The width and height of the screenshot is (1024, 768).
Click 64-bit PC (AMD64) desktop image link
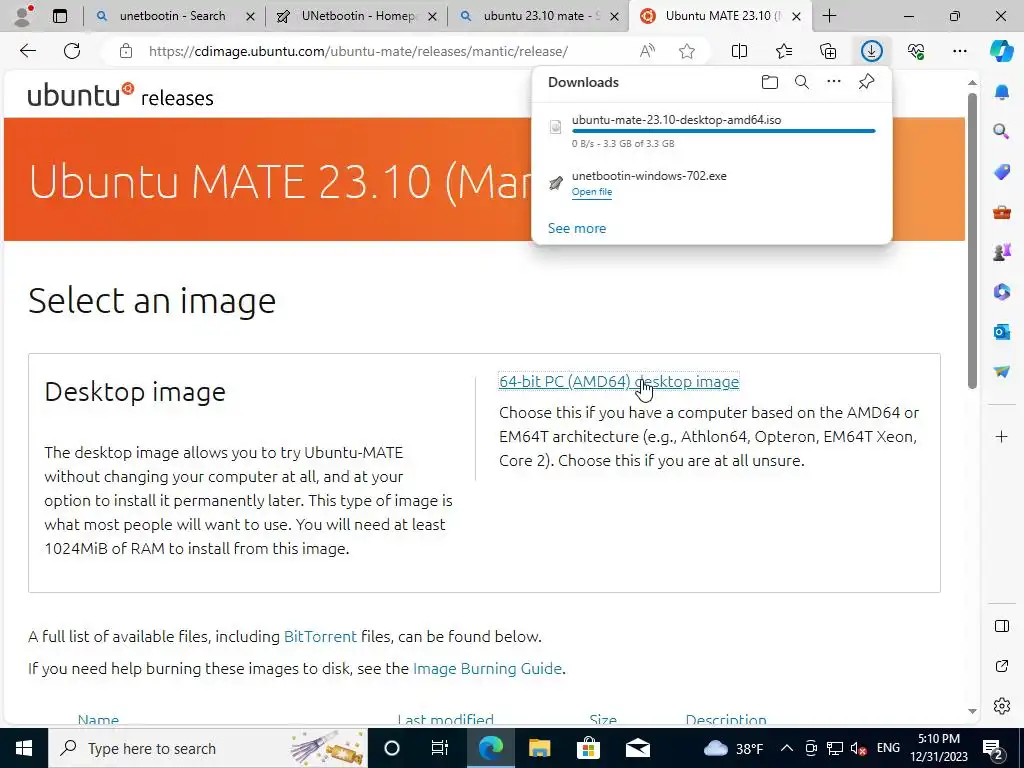tap(618, 381)
